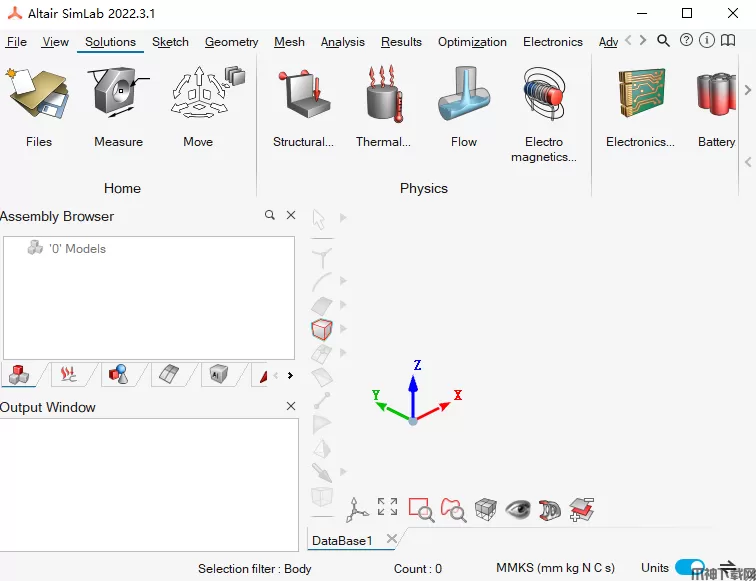Open the Battery solutions icon
The image size is (756, 581).
click(716, 107)
